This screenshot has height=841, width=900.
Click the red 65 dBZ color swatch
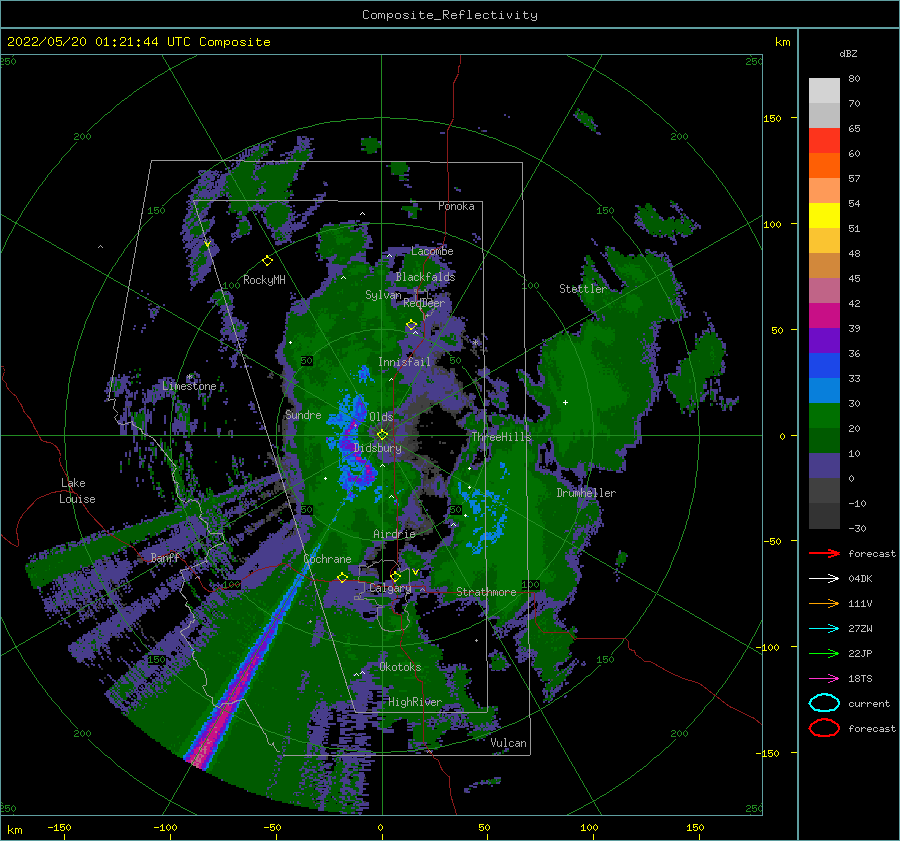pyautogui.click(x=824, y=140)
